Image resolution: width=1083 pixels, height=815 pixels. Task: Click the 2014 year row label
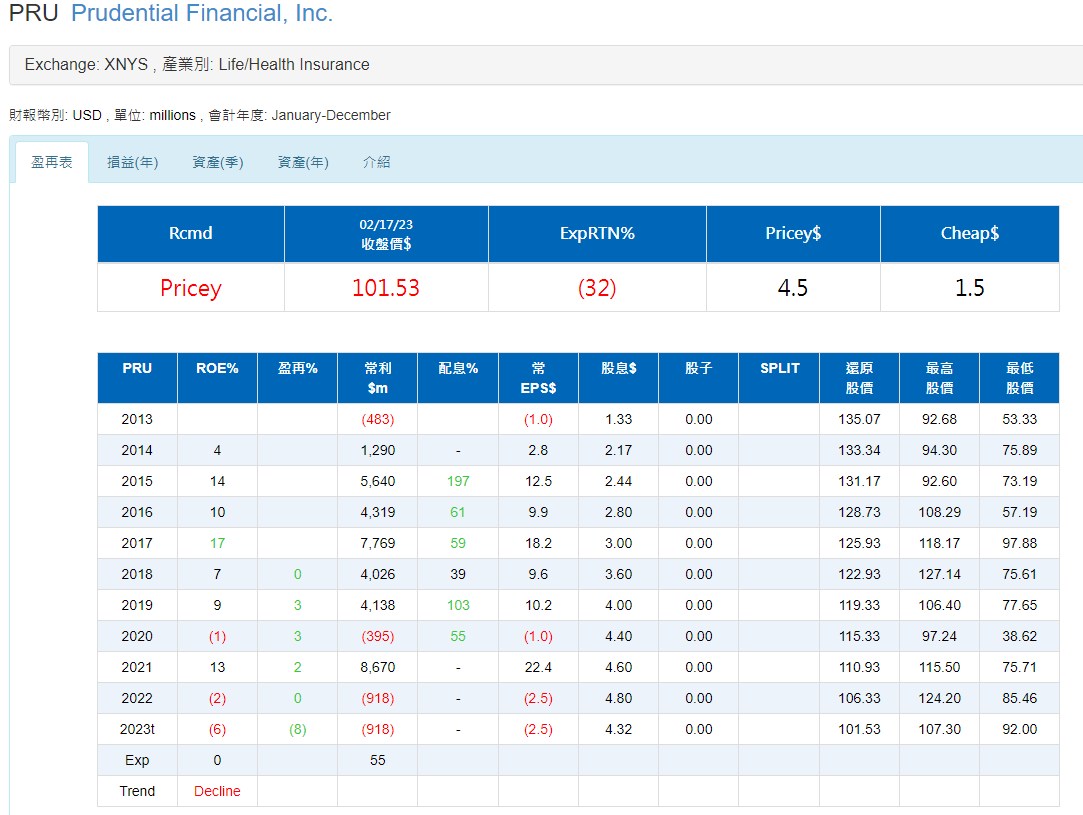tap(137, 450)
